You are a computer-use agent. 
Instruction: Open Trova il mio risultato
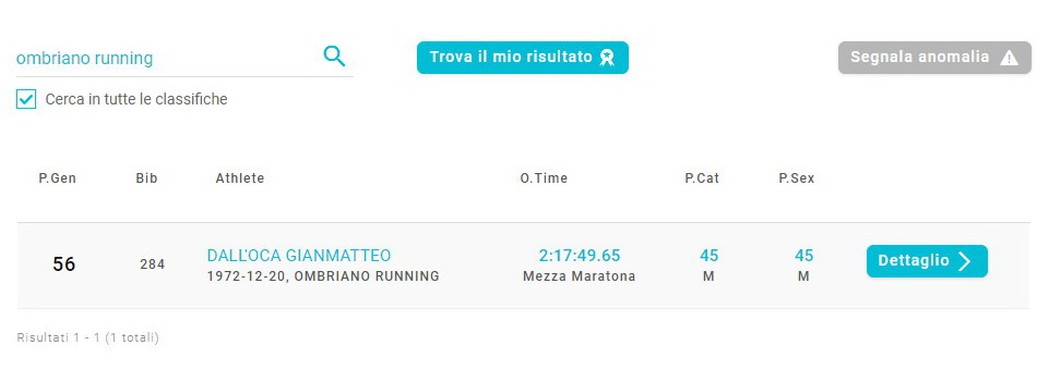click(x=523, y=57)
